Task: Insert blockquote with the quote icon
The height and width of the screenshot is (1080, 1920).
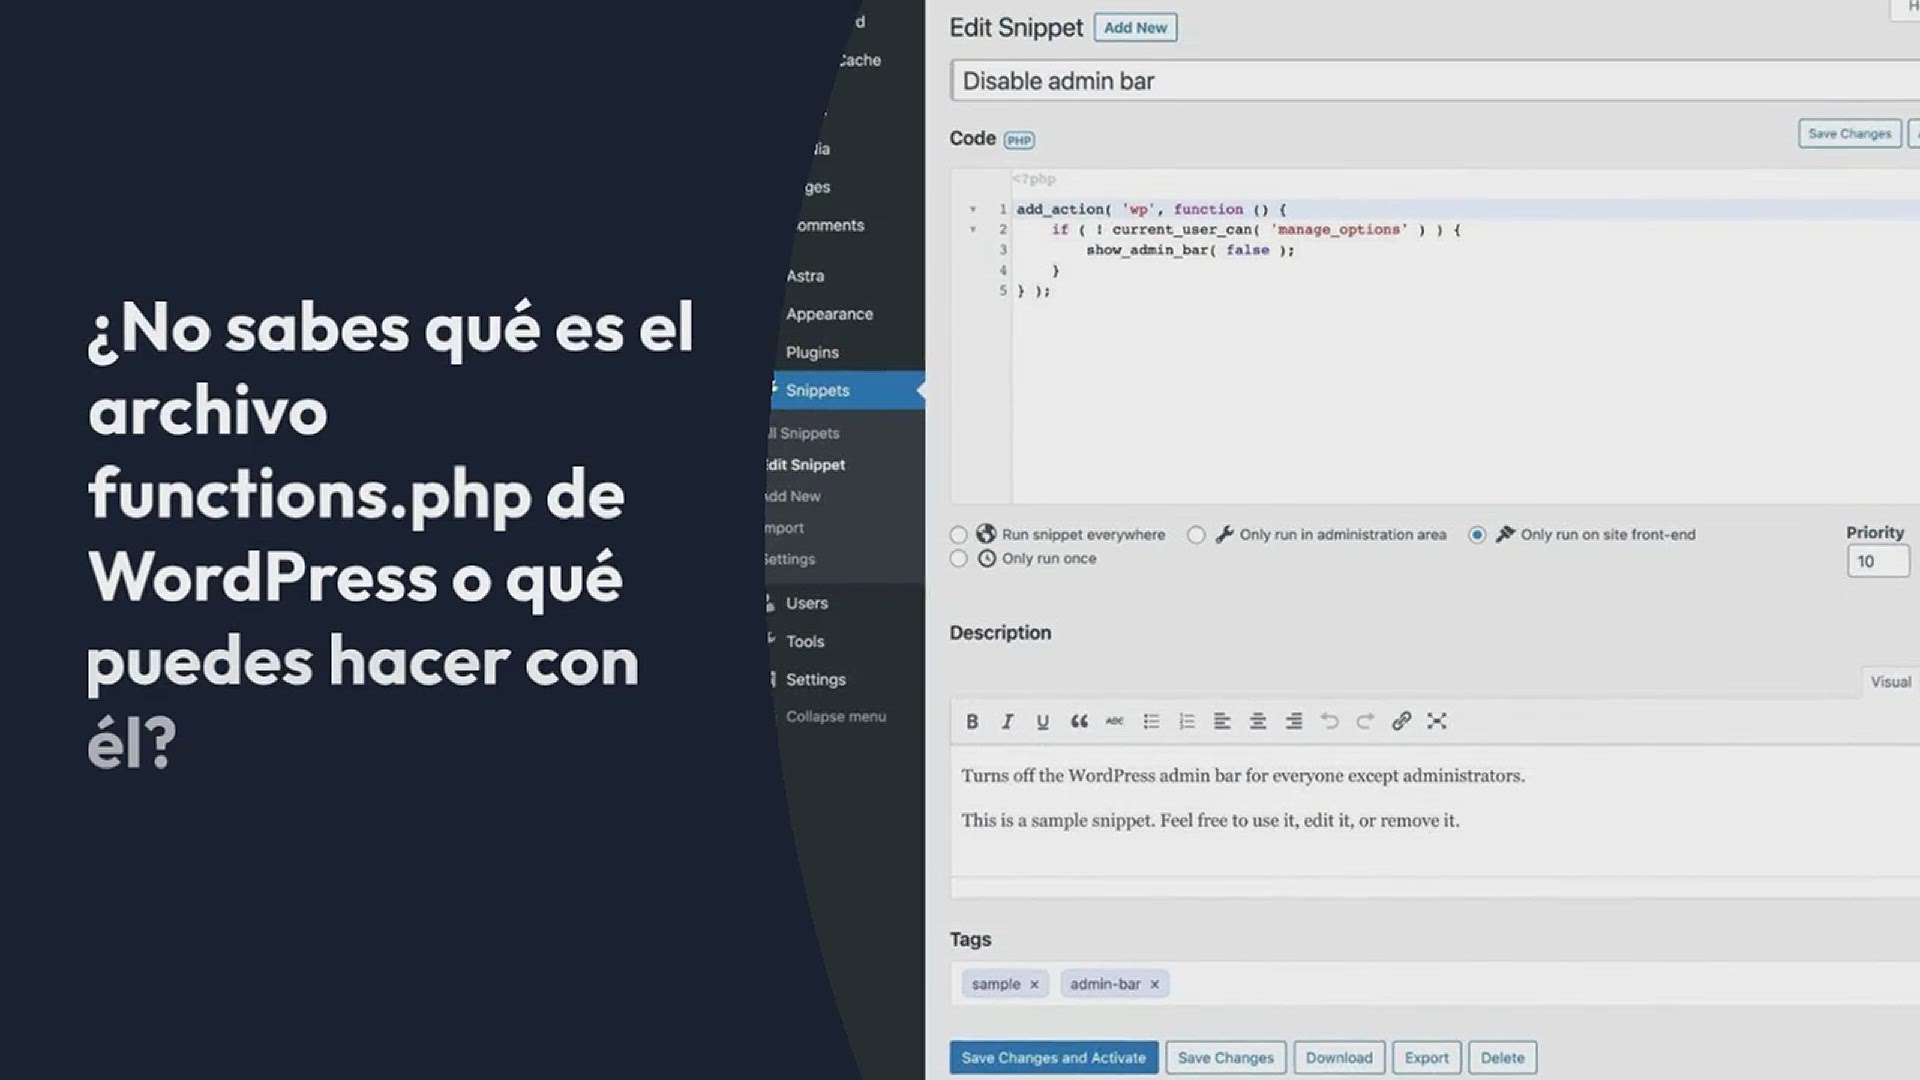Action: (x=1079, y=722)
